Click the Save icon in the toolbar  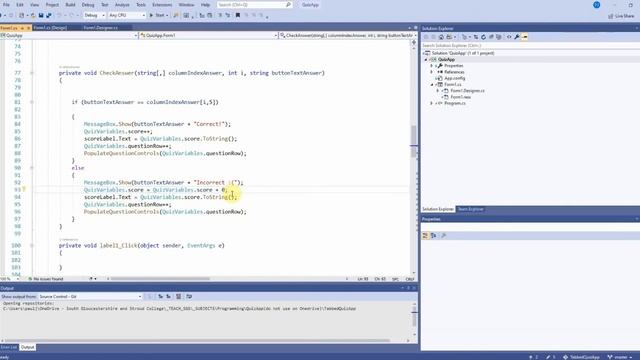(41, 16)
